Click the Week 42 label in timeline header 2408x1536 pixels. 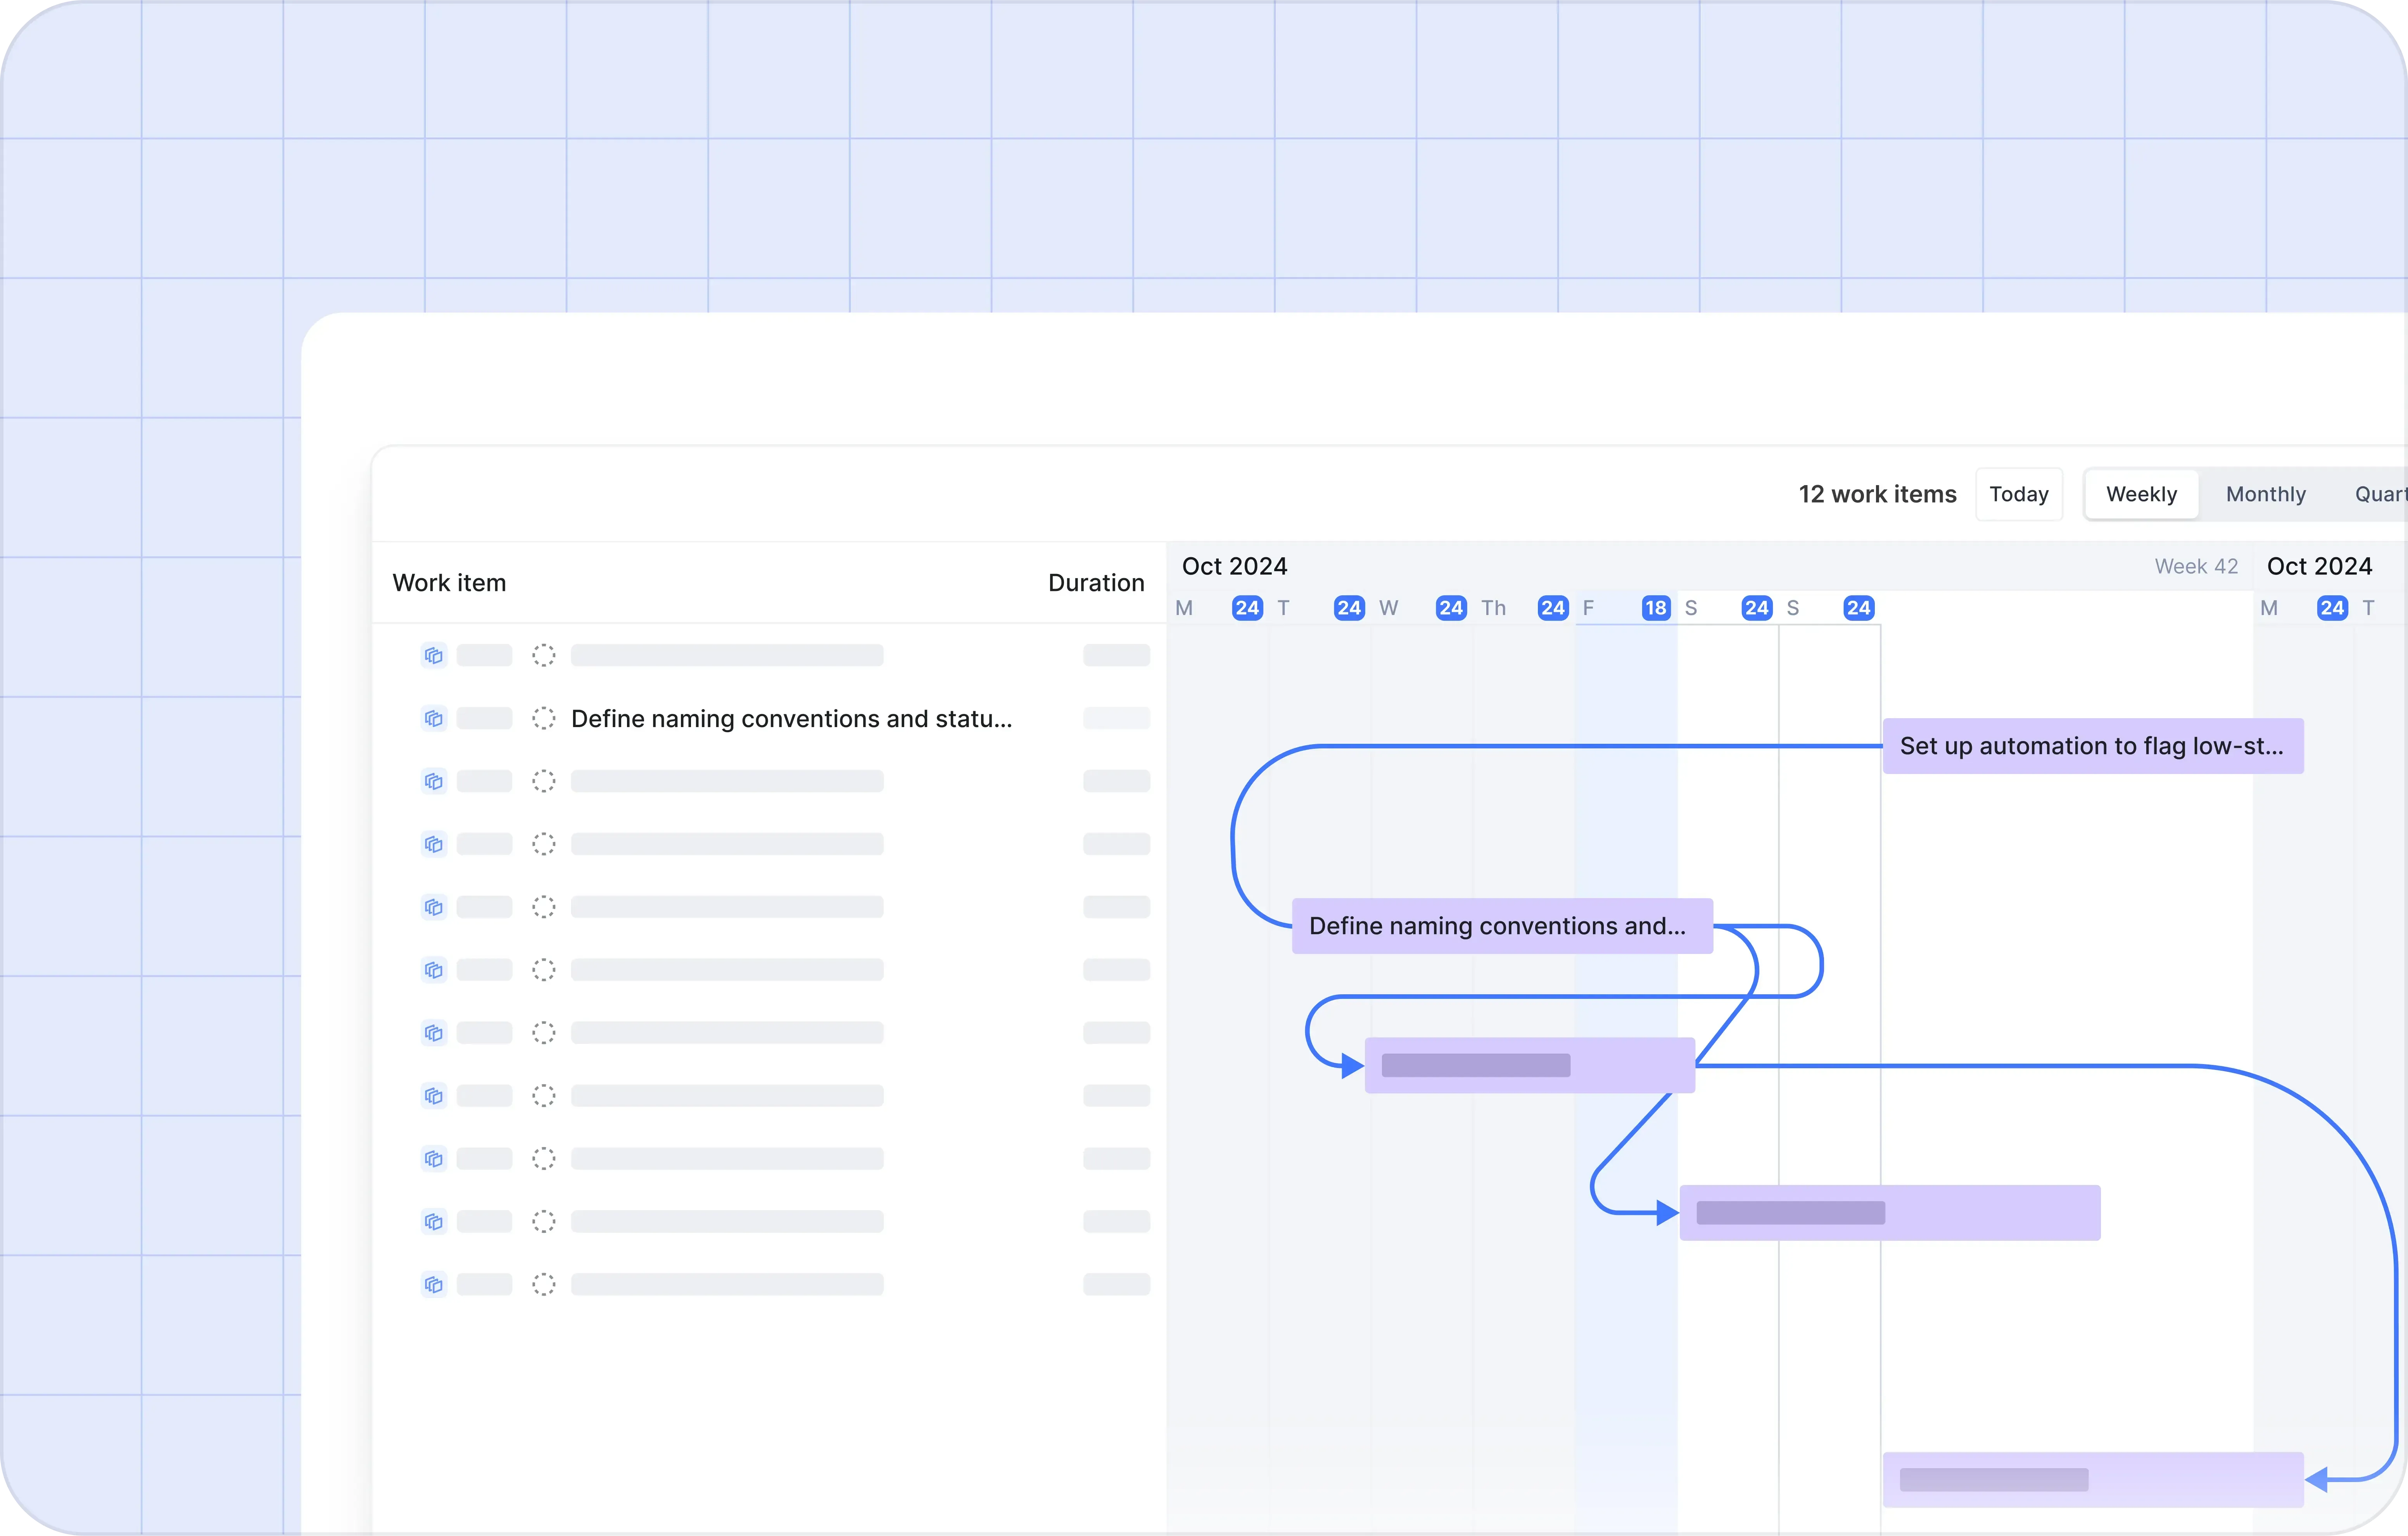pos(2195,566)
